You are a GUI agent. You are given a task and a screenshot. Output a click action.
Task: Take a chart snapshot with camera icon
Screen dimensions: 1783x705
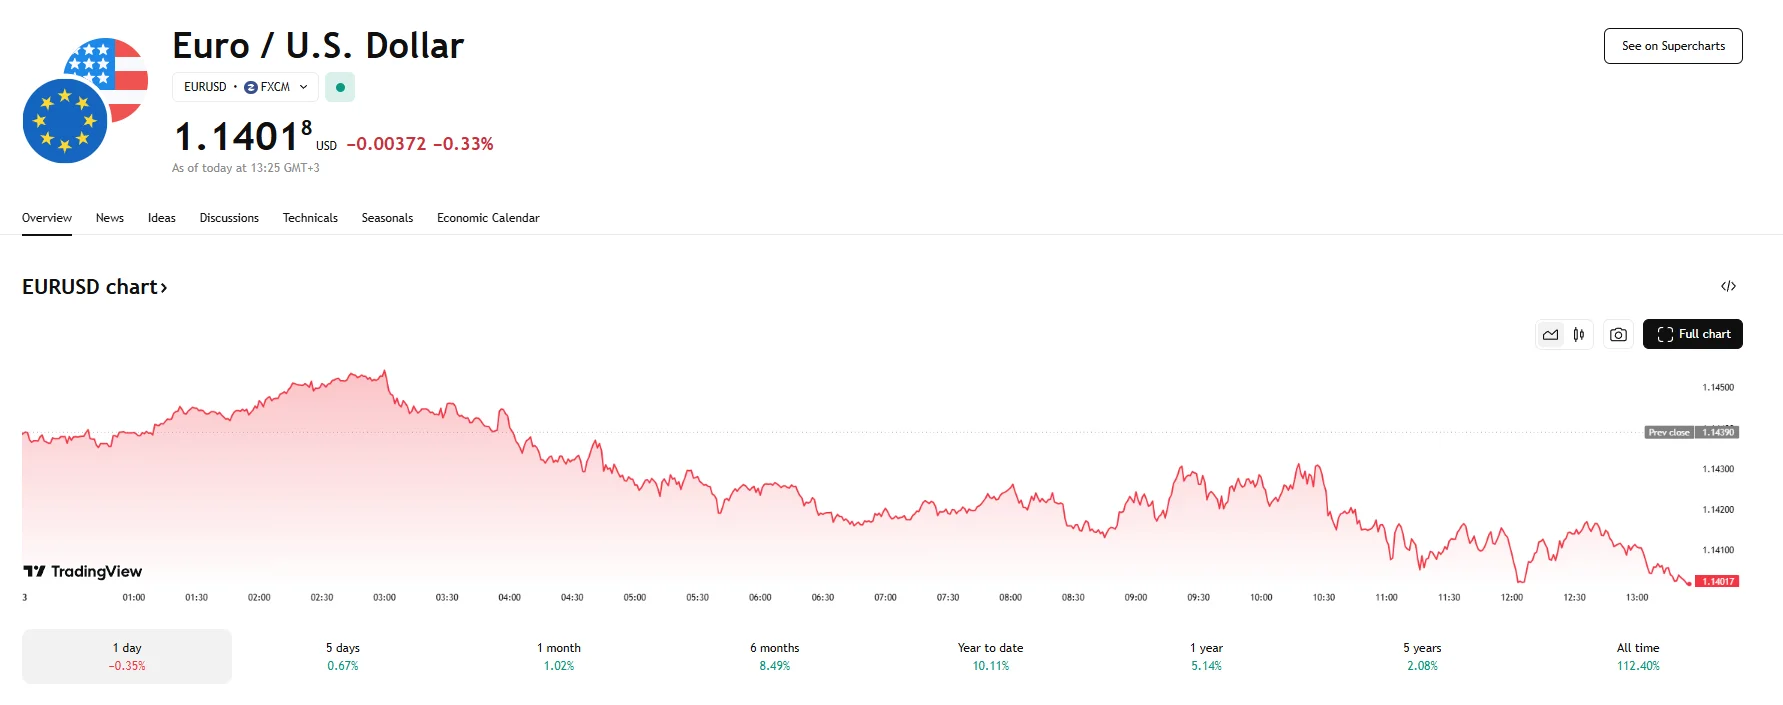click(1618, 335)
